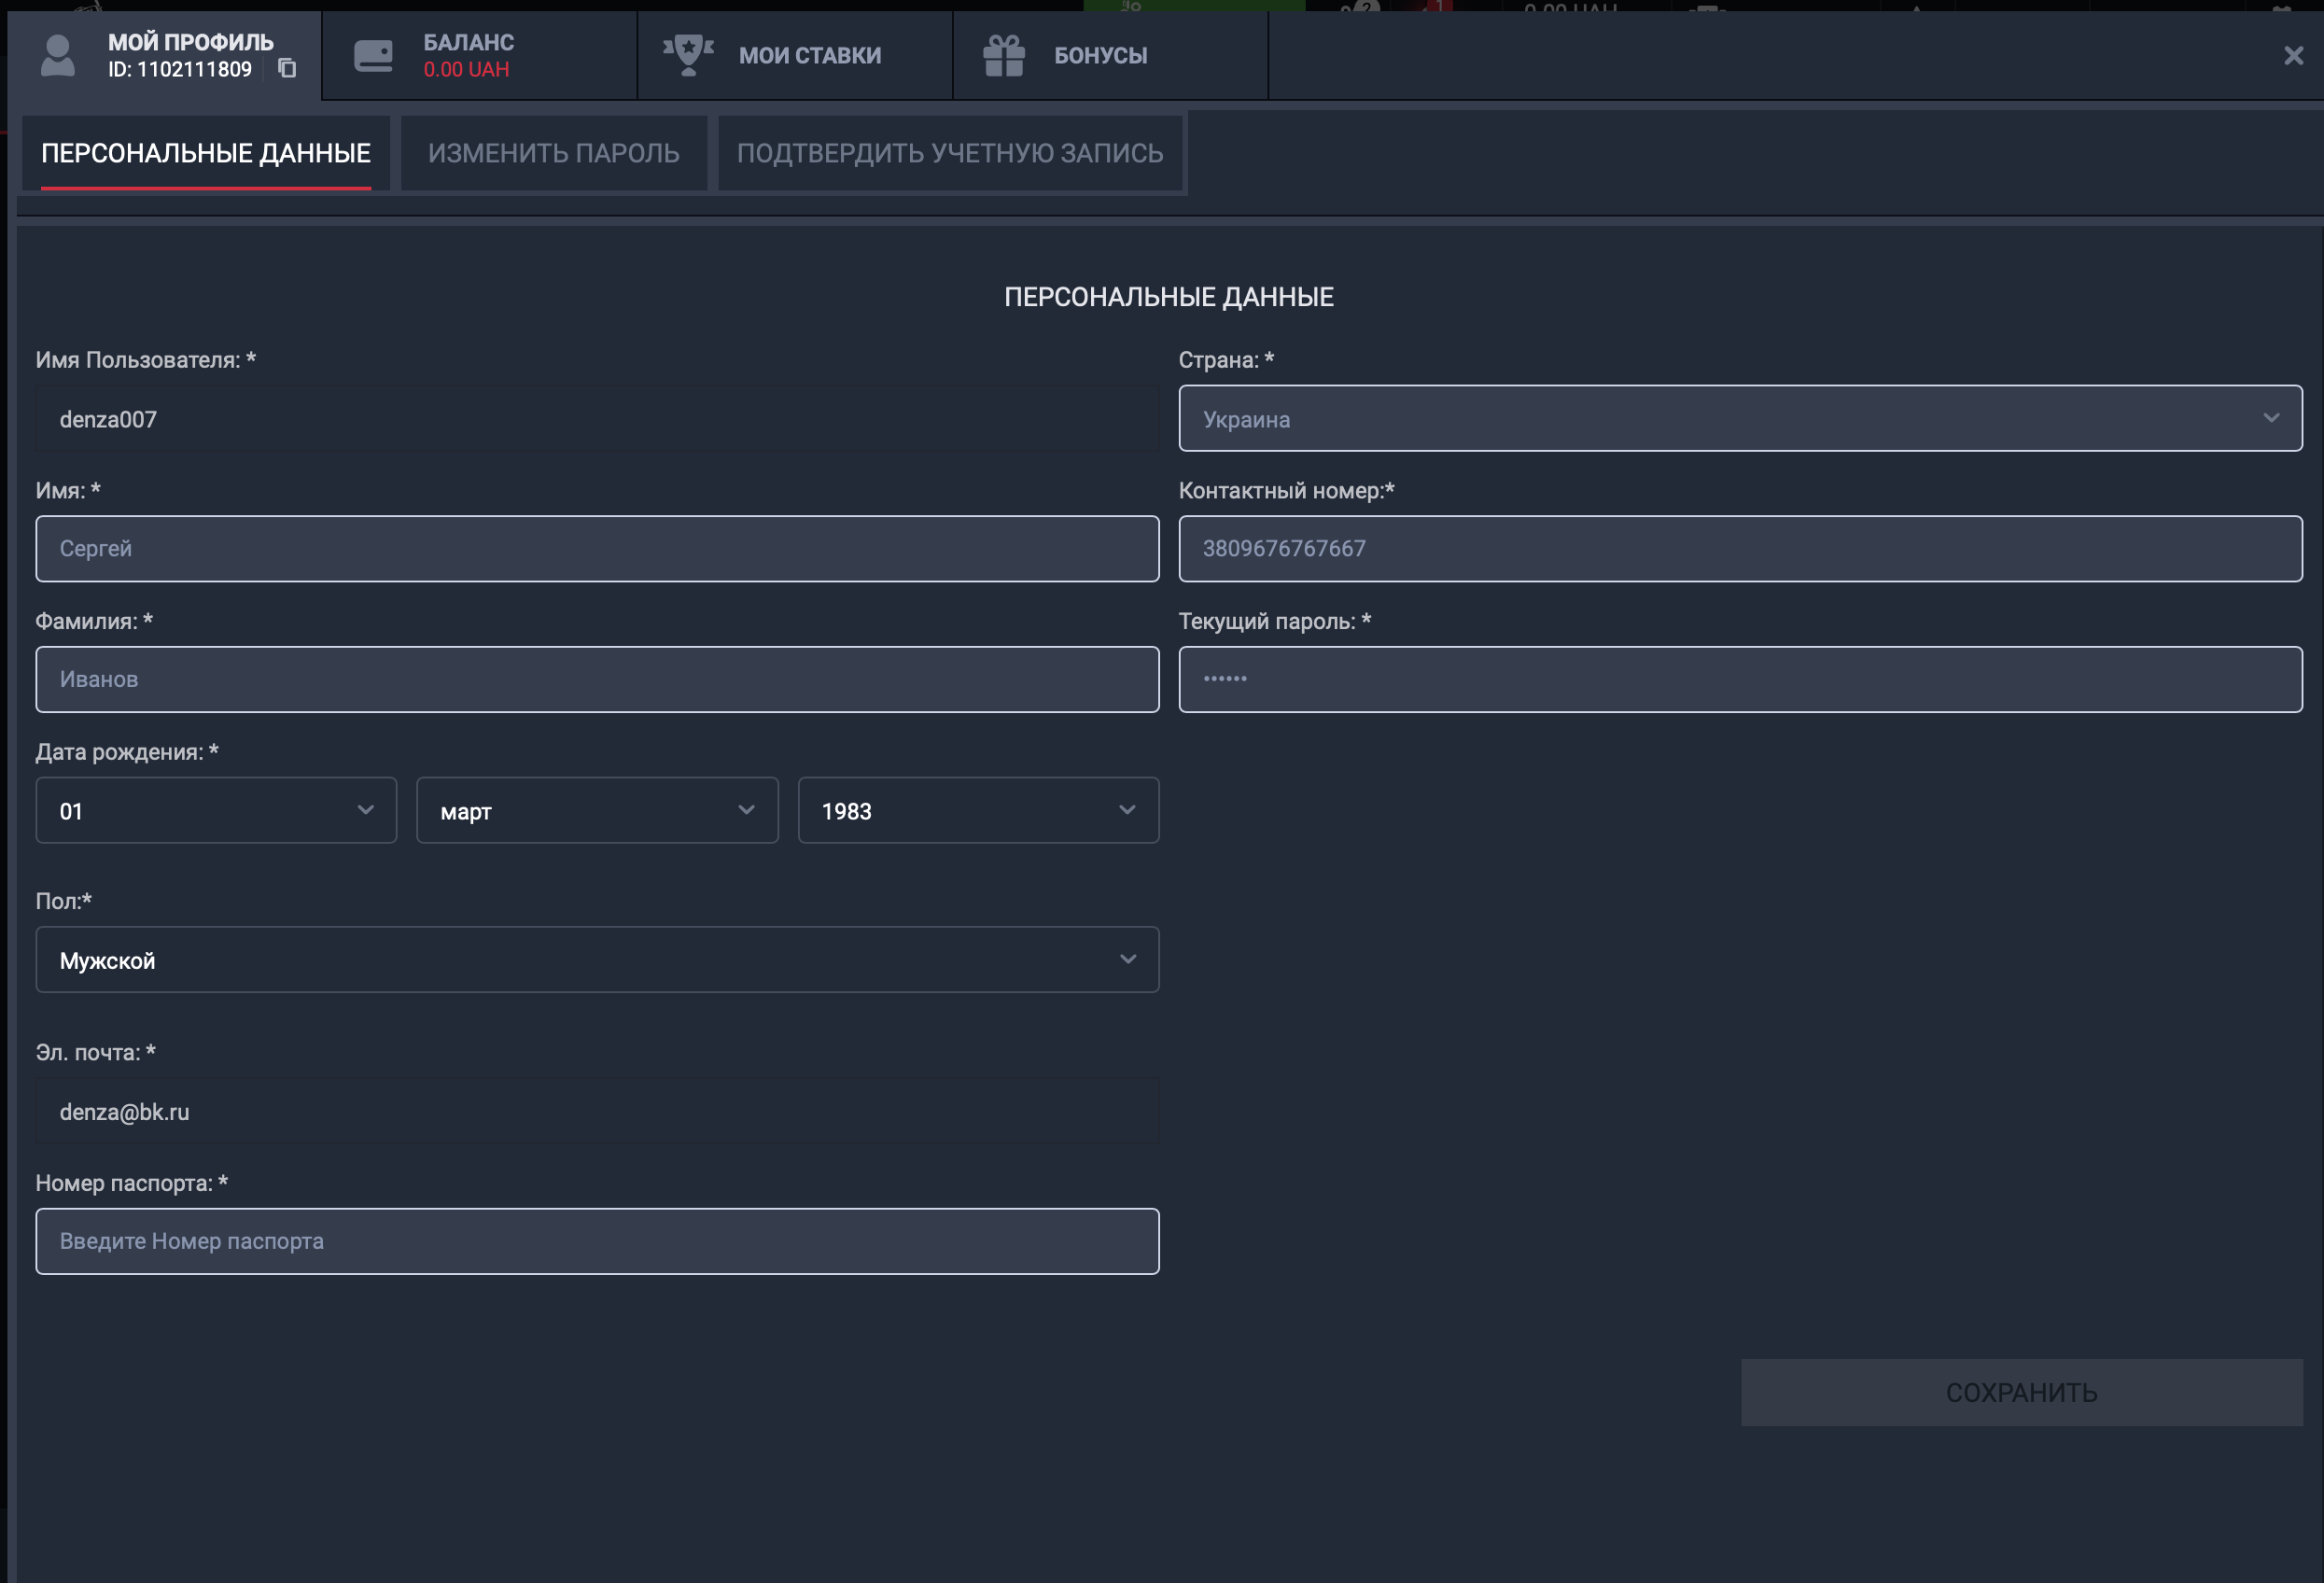Click the Текущий пароль field
The image size is (2324, 1583).
(x=1740, y=679)
